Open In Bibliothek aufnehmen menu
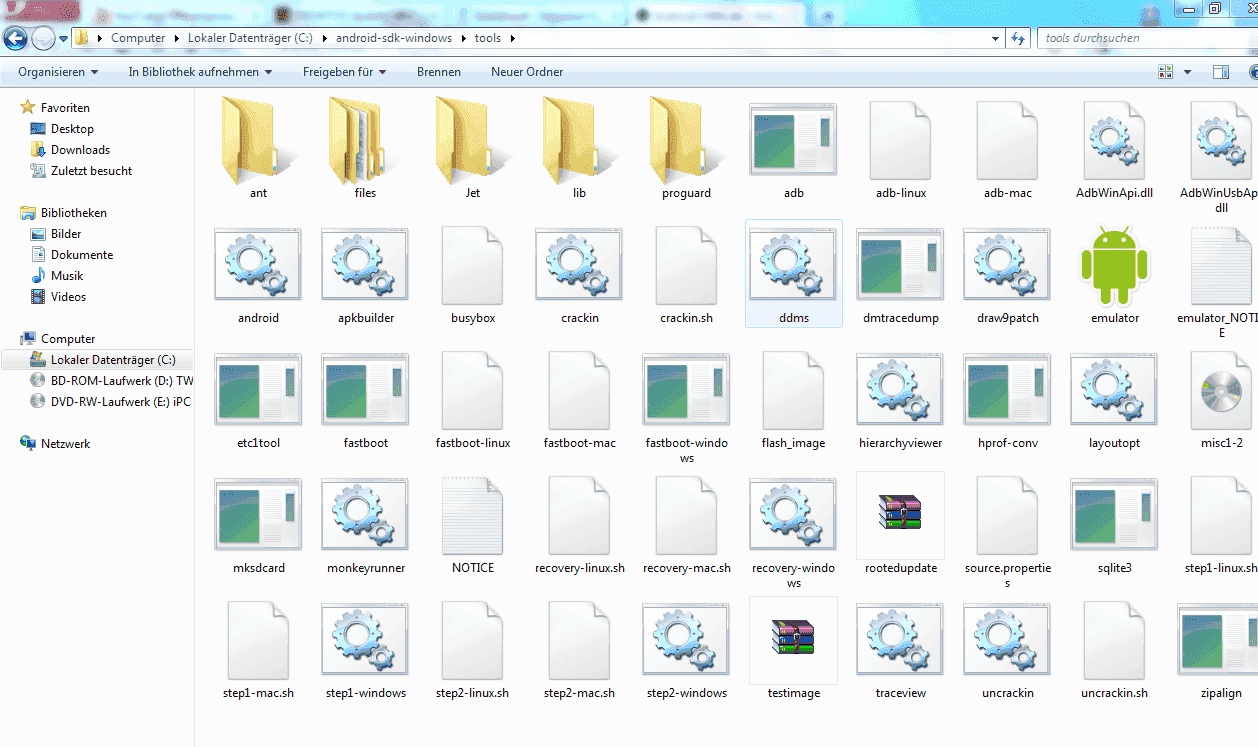Viewport: 1258px width, 747px height. [200, 72]
